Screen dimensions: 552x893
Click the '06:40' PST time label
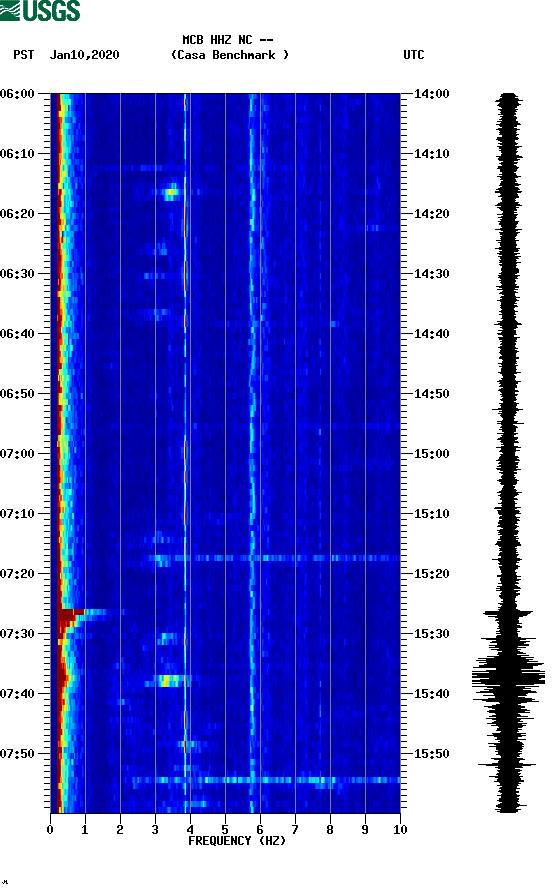[x=17, y=333]
